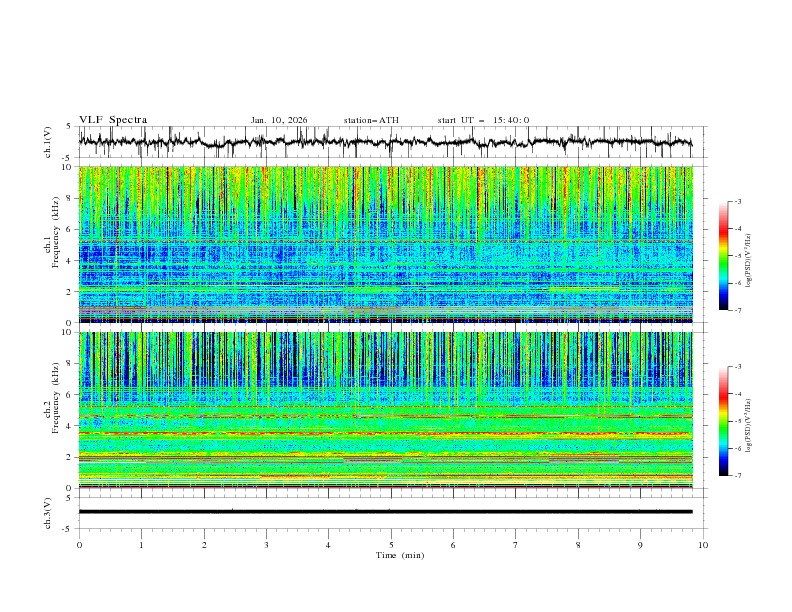Click the time axis tick label "0"
The height and width of the screenshot is (612, 792).
click(x=79, y=545)
